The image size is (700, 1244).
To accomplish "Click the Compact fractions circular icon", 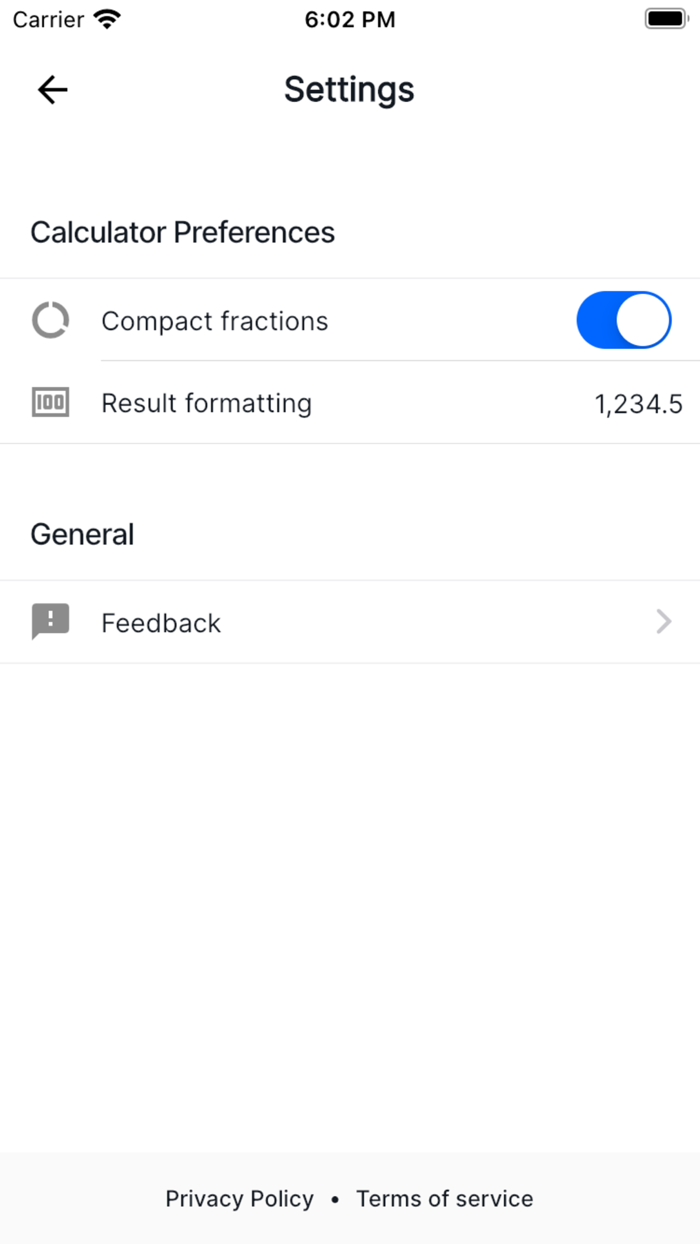I will click(50, 320).
